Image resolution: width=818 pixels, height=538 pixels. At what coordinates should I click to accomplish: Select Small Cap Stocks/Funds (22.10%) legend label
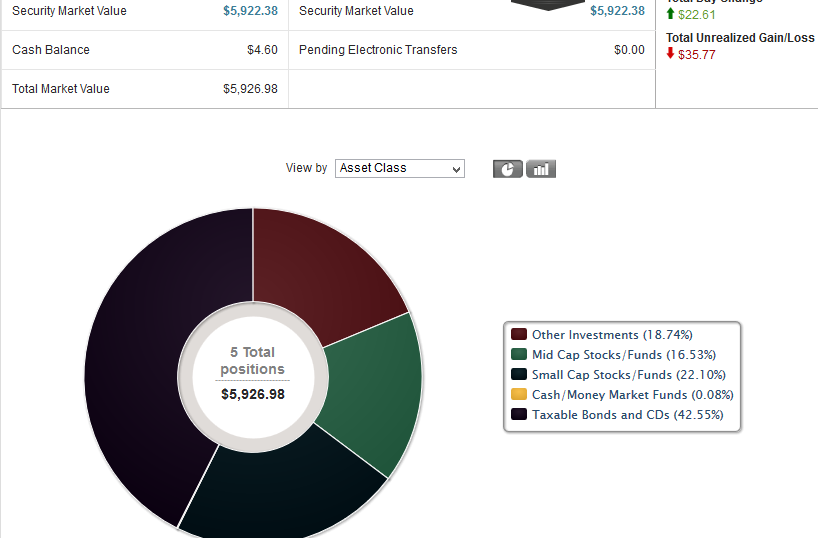(x=629, y=375)
